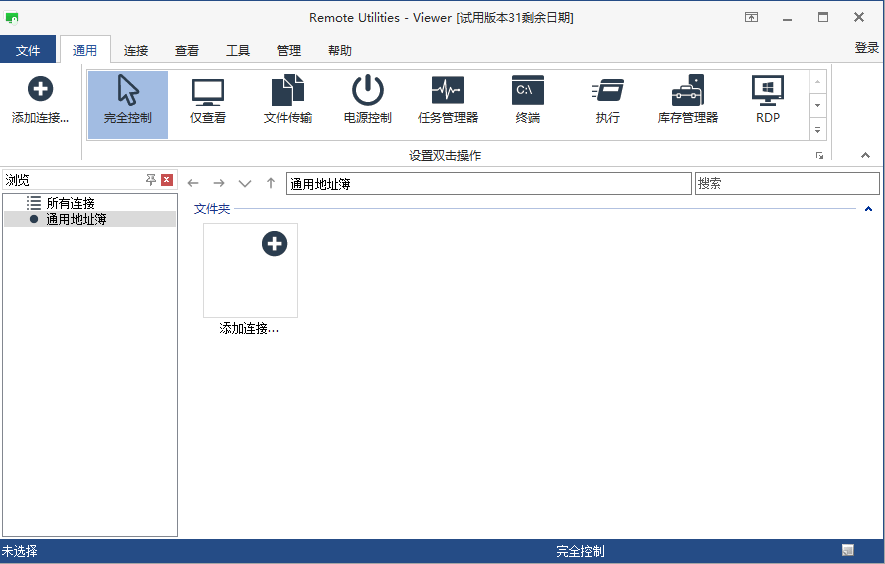This screenshot has width=885, height=564.
Task: Click 添加连接 plus icon in ribbon
Action: [40, 89]
